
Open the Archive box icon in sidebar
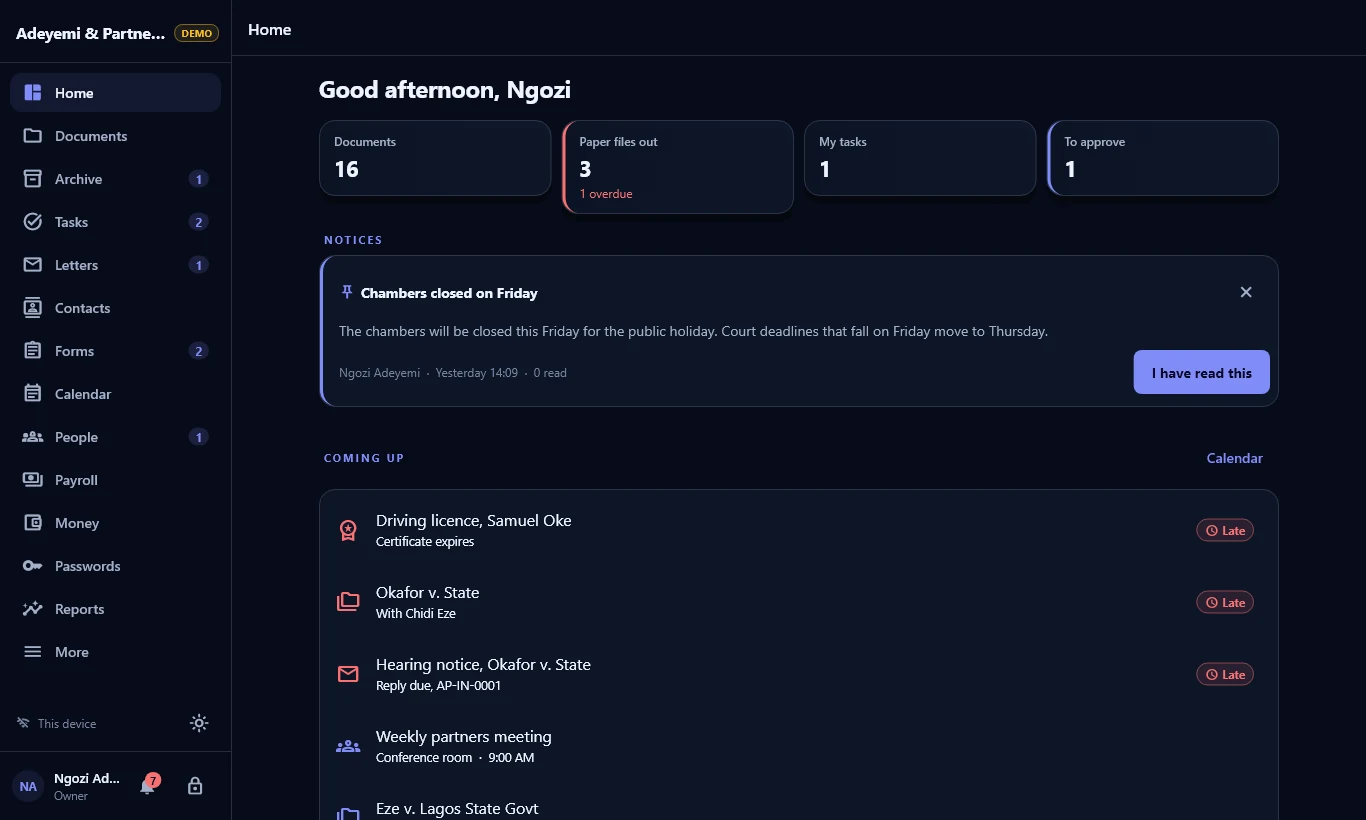33,179
